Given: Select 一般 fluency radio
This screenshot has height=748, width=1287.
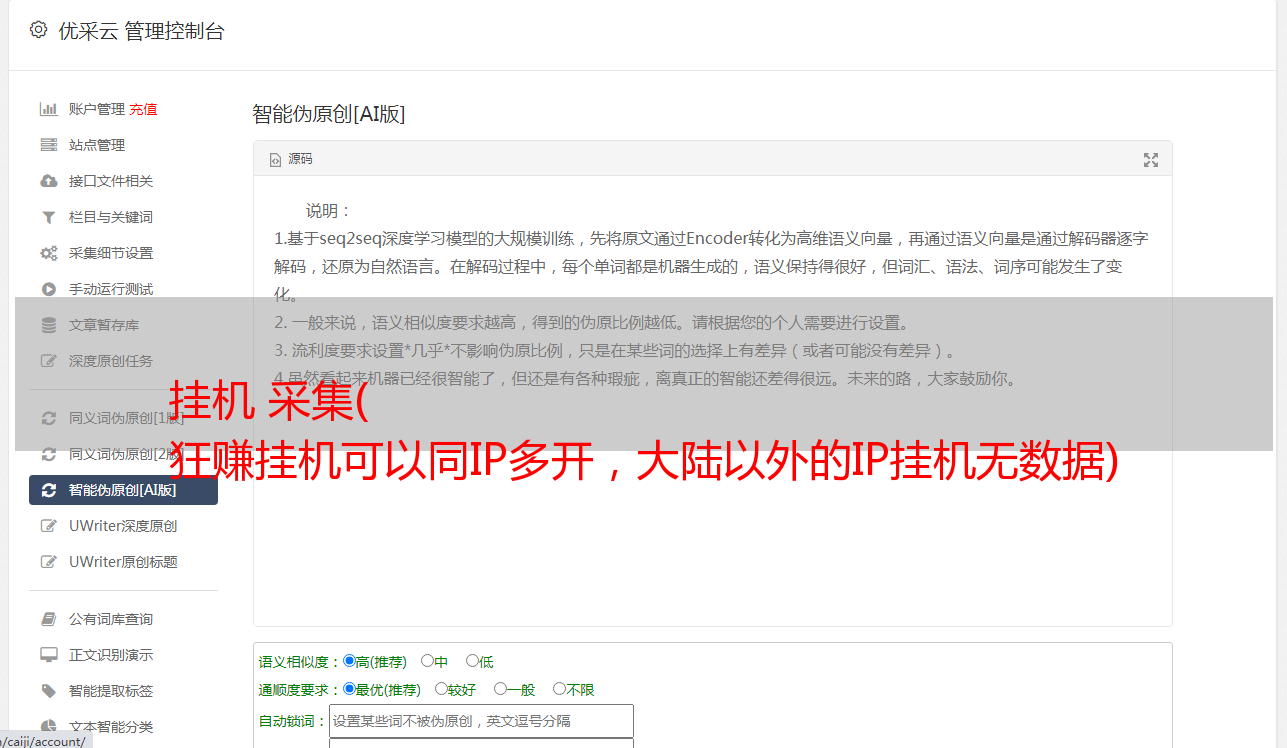Looking at the screenshot, I should pyautogui.click(x=500, y=689).
